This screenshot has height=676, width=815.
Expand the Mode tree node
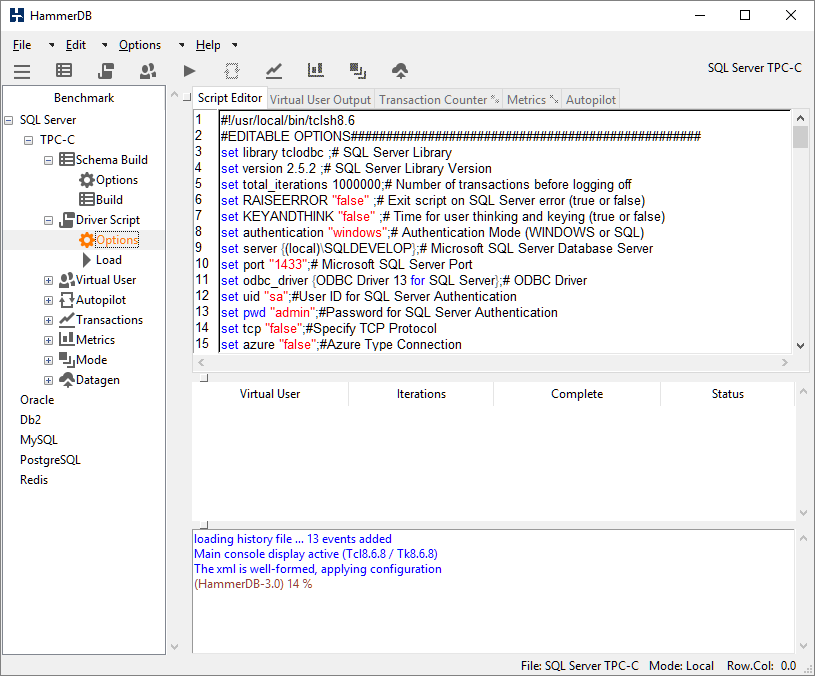pos(48,361)
